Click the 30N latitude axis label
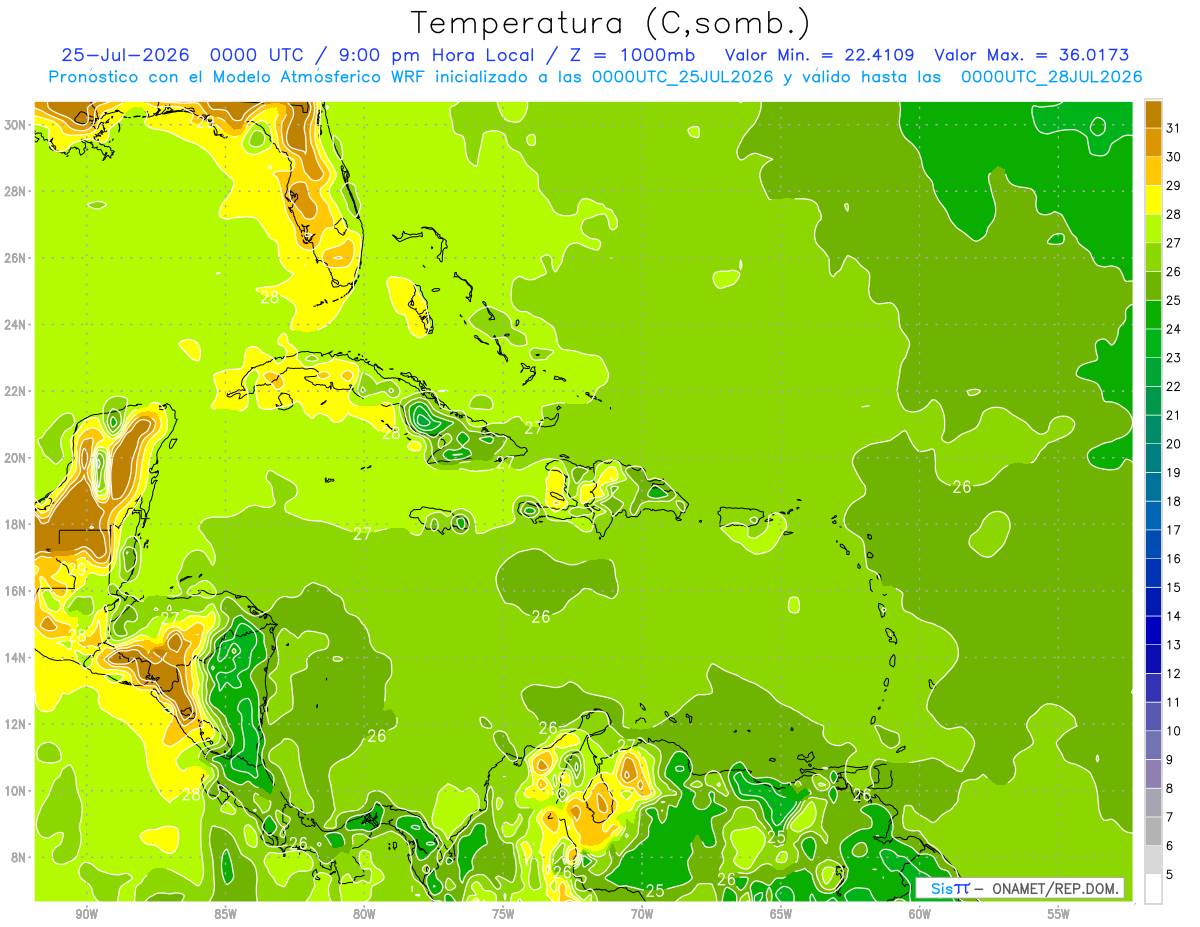This screenshot has height=927, width=1200. pyautogui.click(x=17, y=125)
